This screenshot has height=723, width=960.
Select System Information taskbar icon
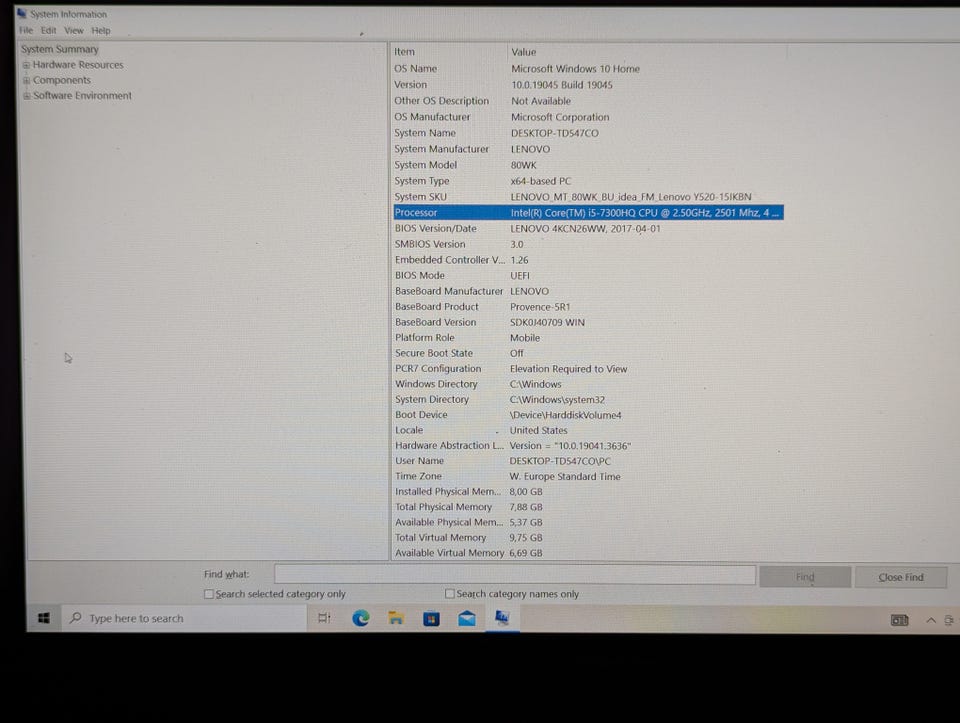pos(503,618)
